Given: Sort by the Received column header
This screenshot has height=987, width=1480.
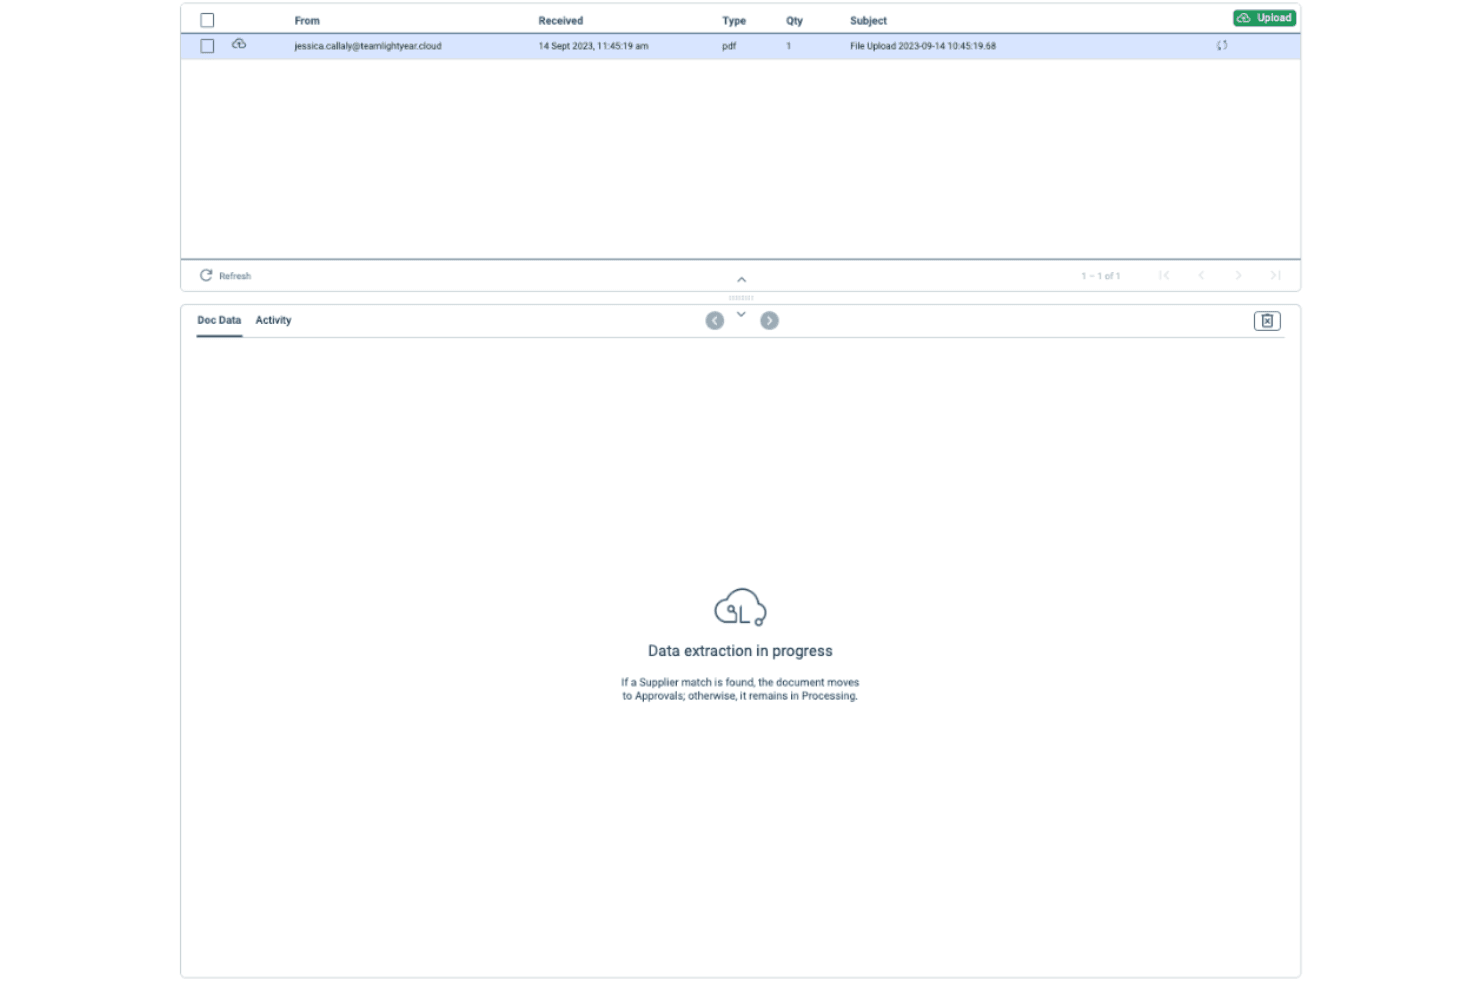Looking at the screenshot, I should 560,20.
